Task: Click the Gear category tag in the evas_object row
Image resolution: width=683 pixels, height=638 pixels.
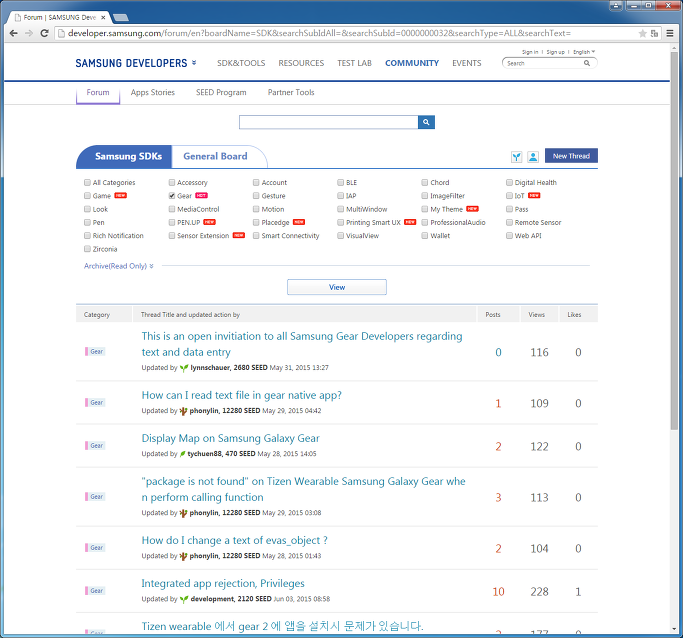Action: (95, 548)
